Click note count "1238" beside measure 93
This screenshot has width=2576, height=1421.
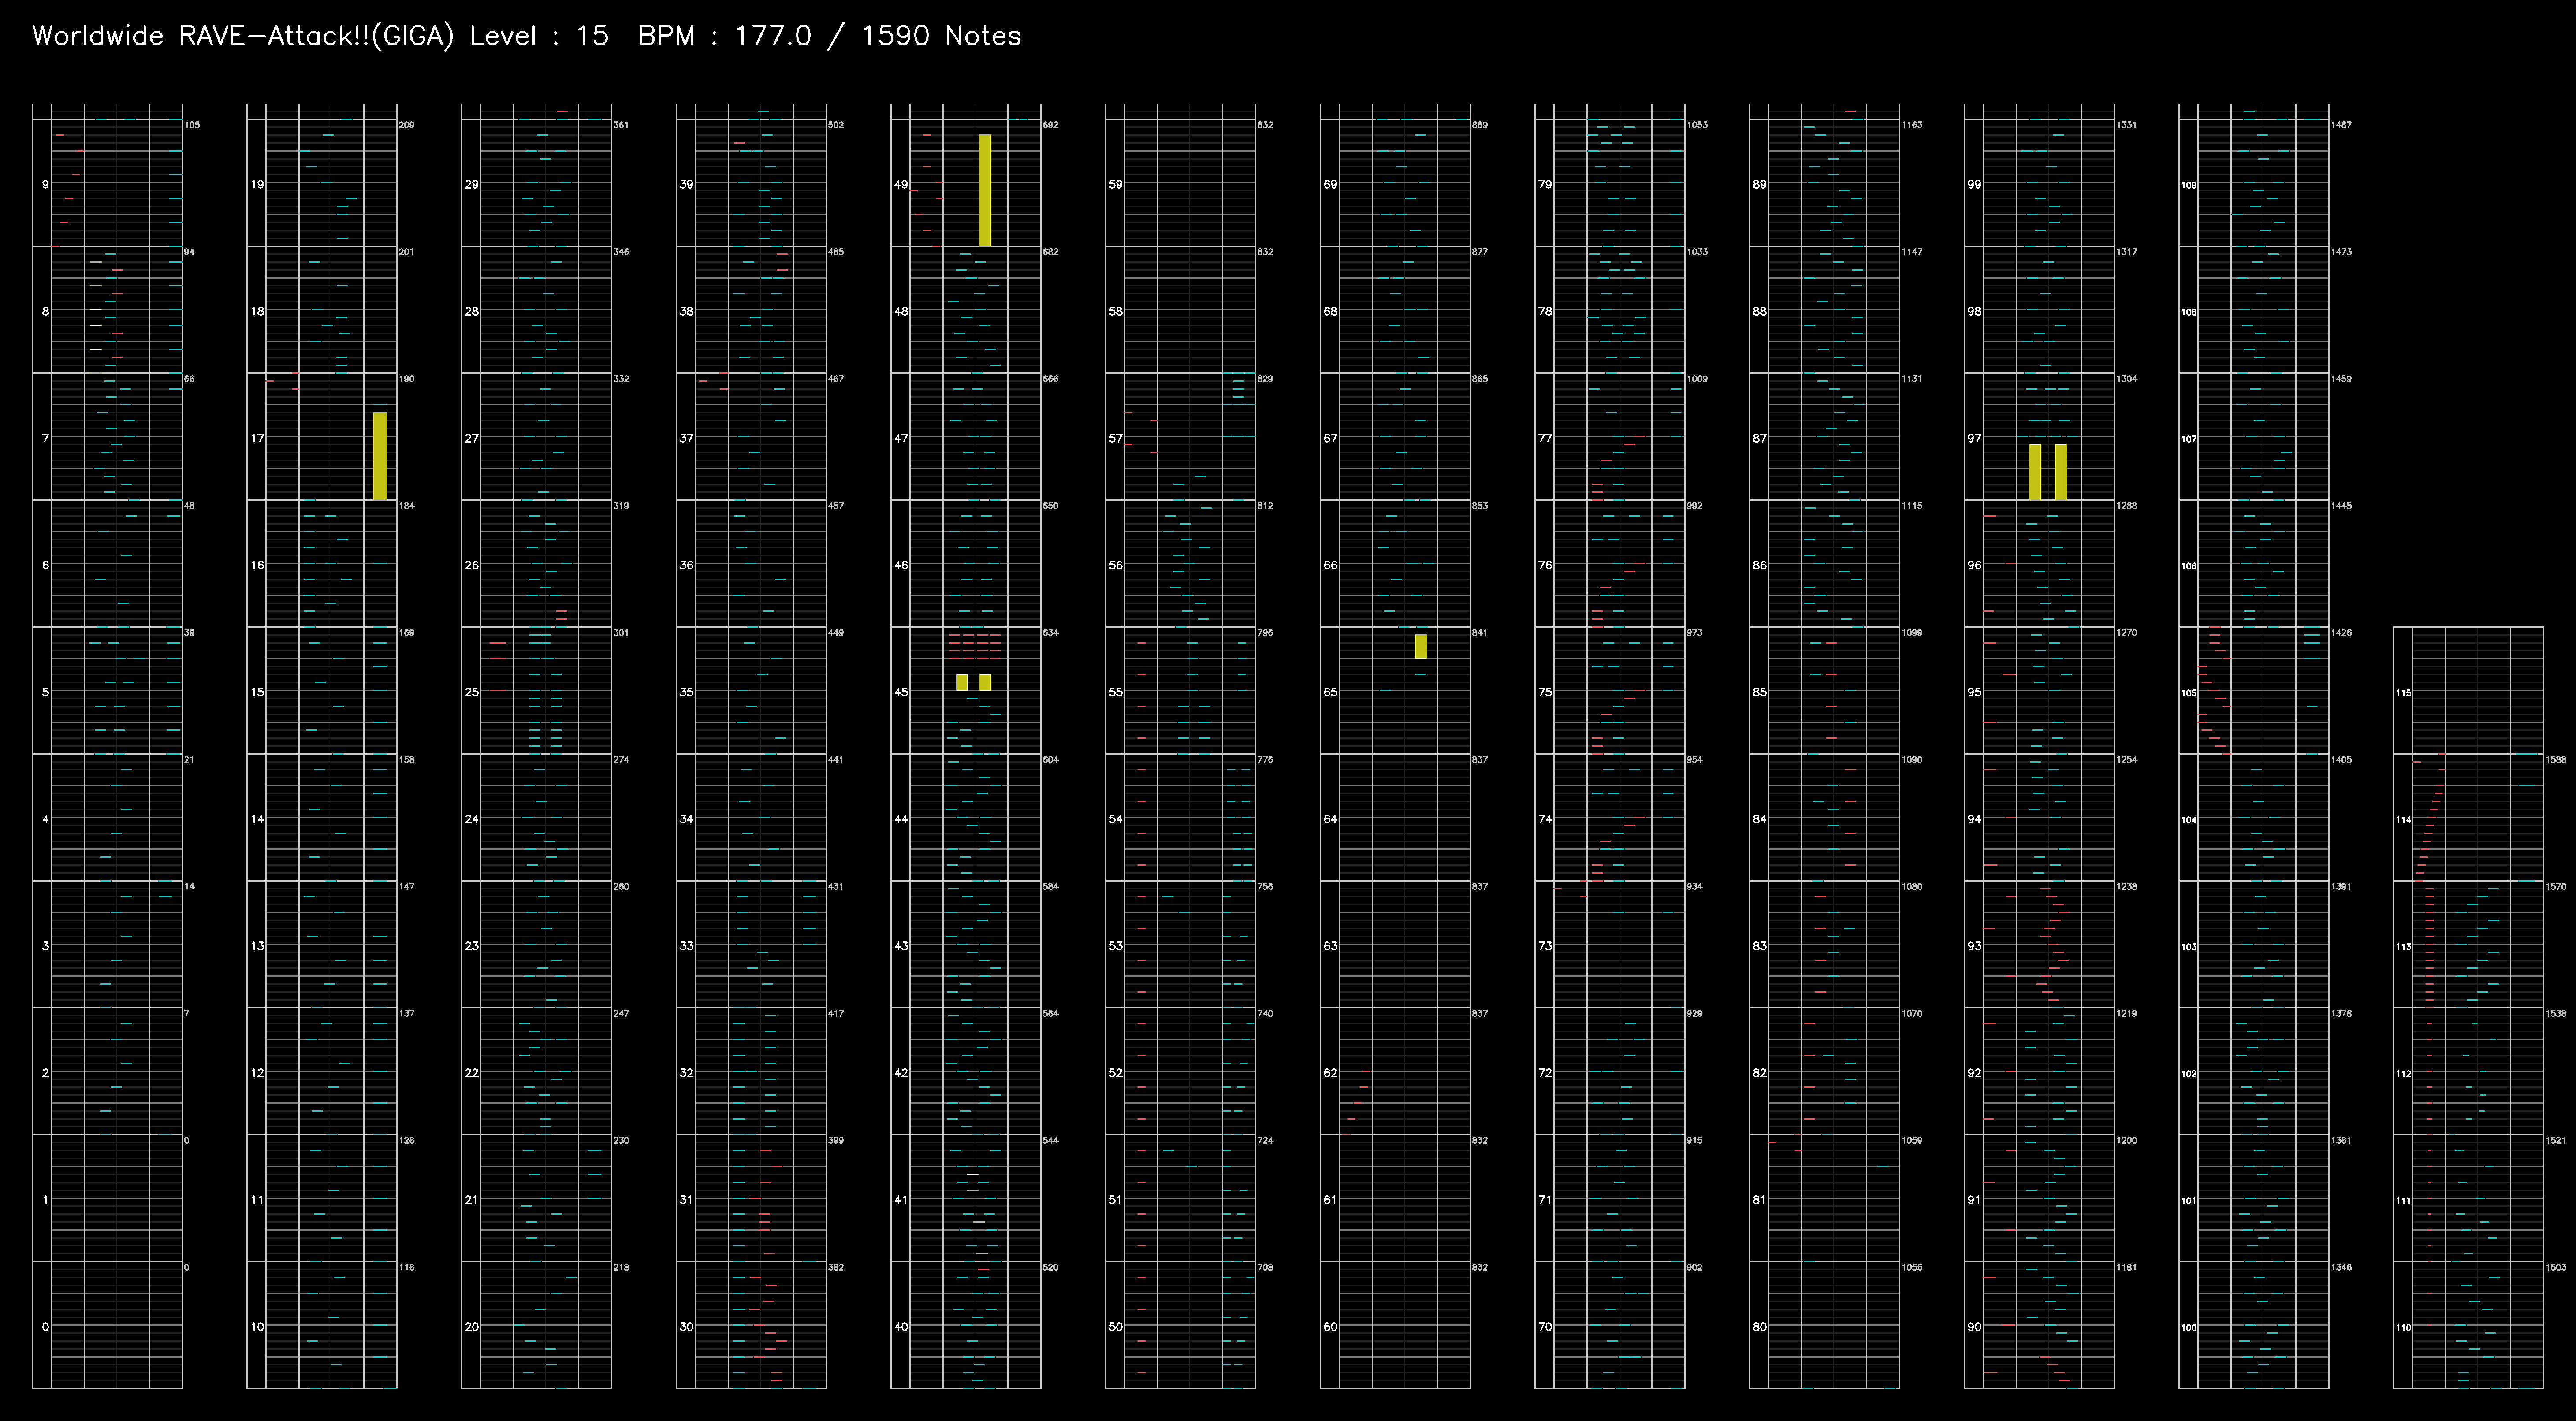pyautogui.click(x=2127, y=887)
